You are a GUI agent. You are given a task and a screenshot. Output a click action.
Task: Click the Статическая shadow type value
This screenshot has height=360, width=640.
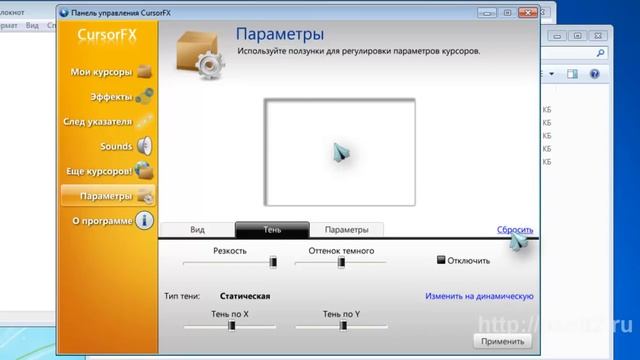(245, 296)
